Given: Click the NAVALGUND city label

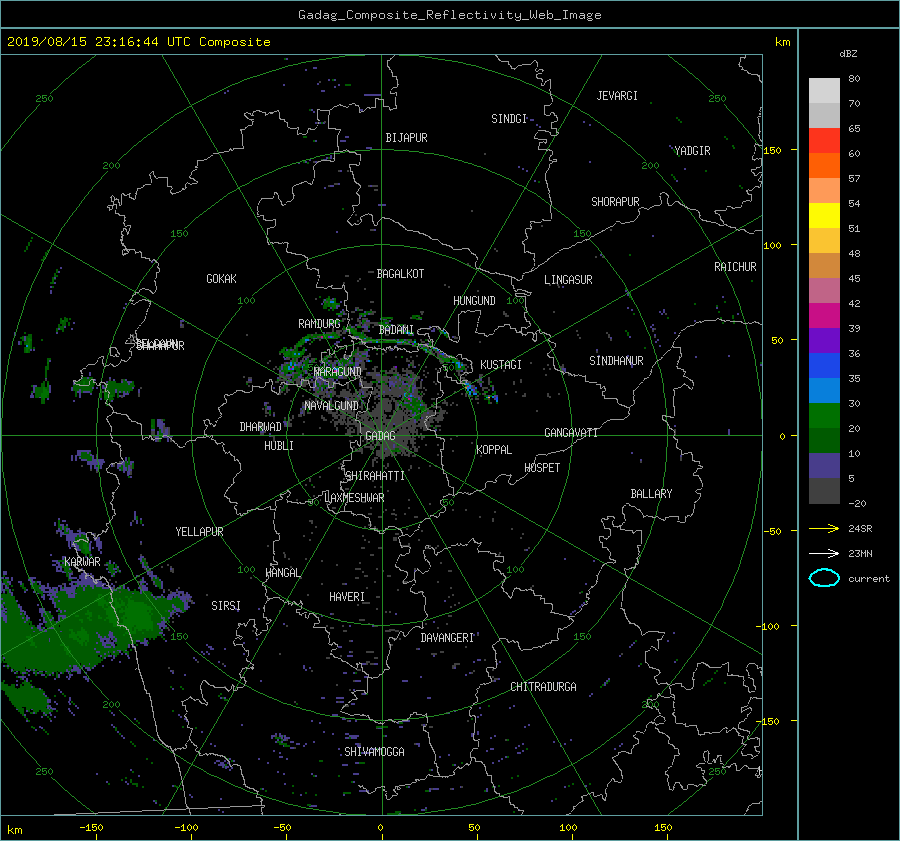Looking at the screenshot, I should coord(331,406).
